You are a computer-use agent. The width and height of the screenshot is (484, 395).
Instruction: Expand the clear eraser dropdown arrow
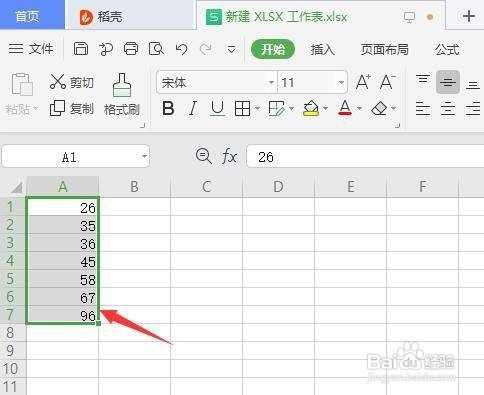tap(394, 108)
